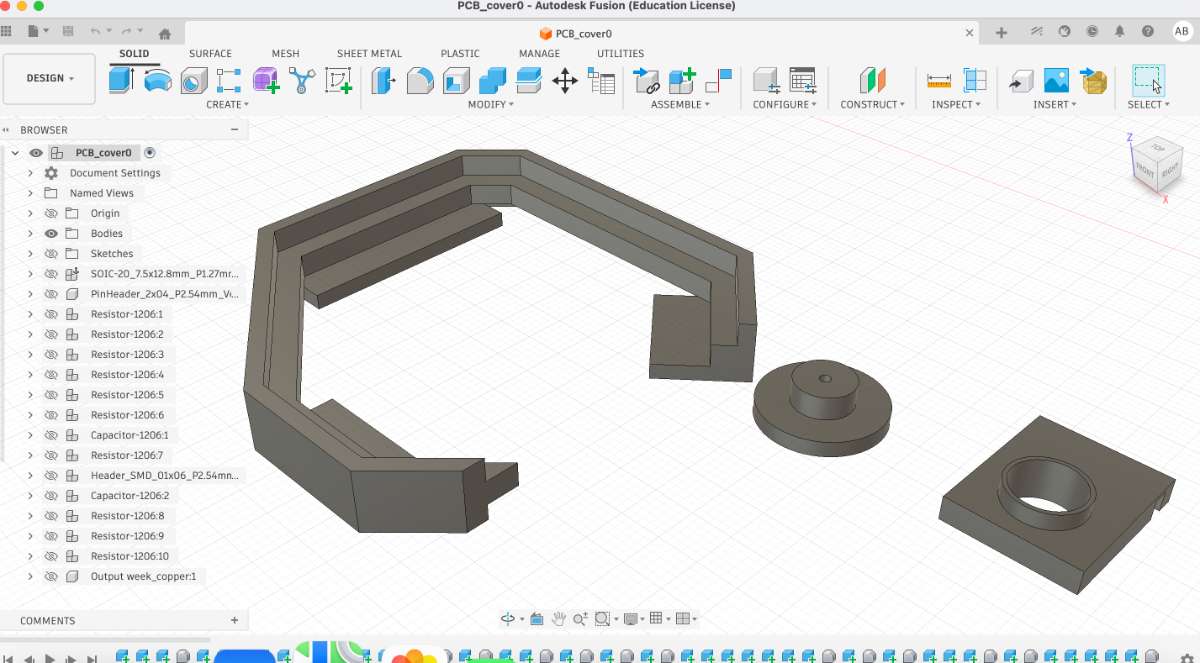Image resolution: width=1200 pixels, height=663 pixels.
Task: Click timeline go-to-start button
Action: tap(7, 658)
